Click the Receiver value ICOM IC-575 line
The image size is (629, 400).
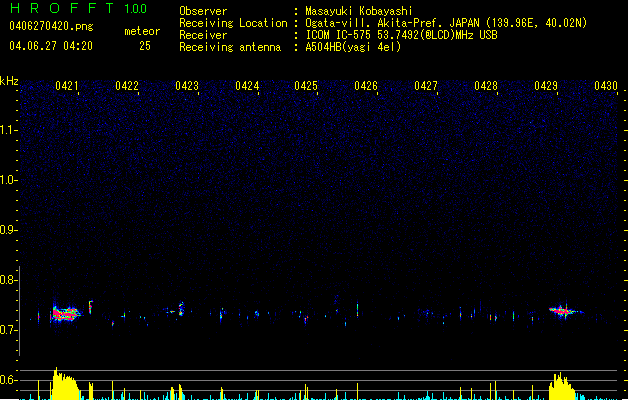[x=401, y=35]
